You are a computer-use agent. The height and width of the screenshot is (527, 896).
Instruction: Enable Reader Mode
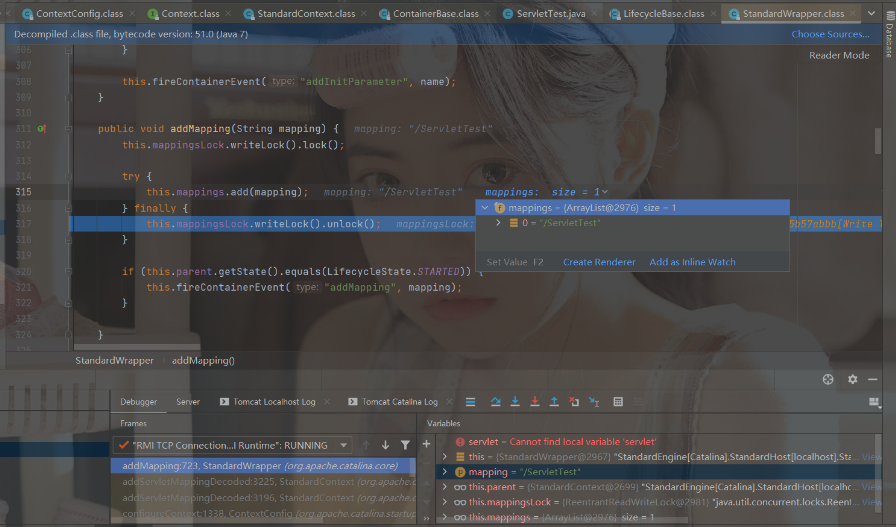[x=839, y=55]
